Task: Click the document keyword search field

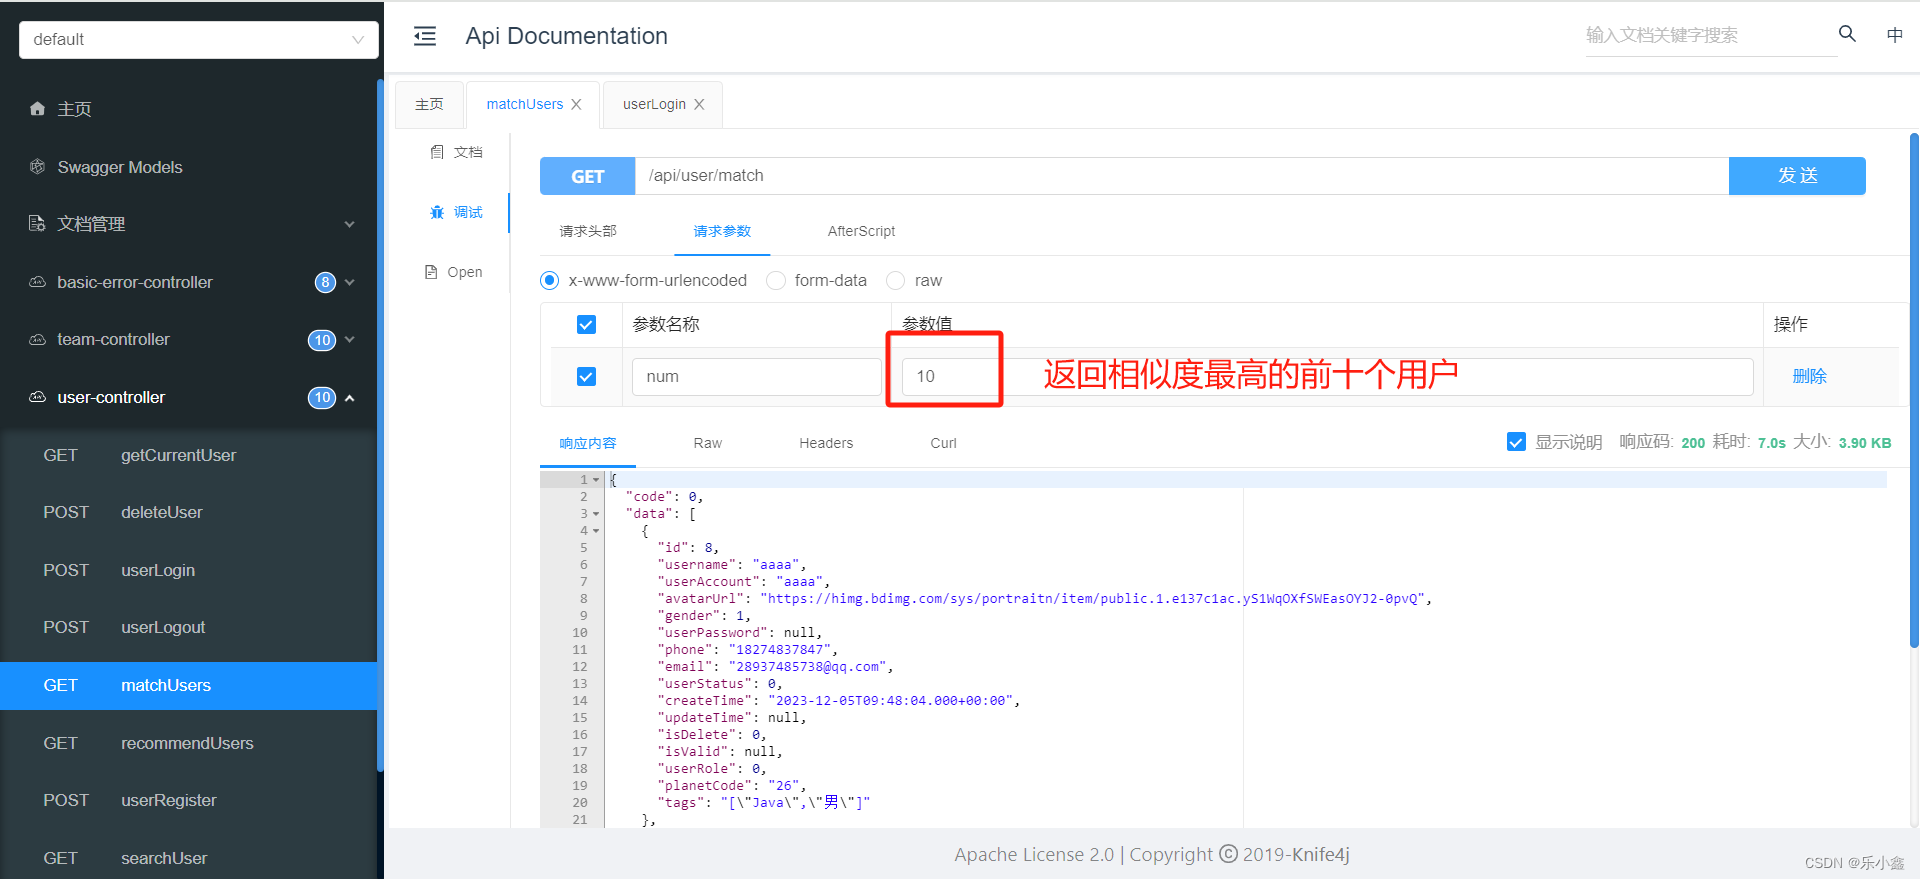Action: click(1711, 36)
